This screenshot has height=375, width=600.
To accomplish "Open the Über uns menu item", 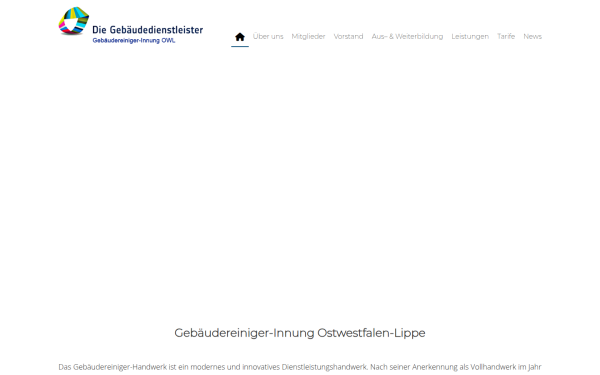I will (x=268, y=36).
